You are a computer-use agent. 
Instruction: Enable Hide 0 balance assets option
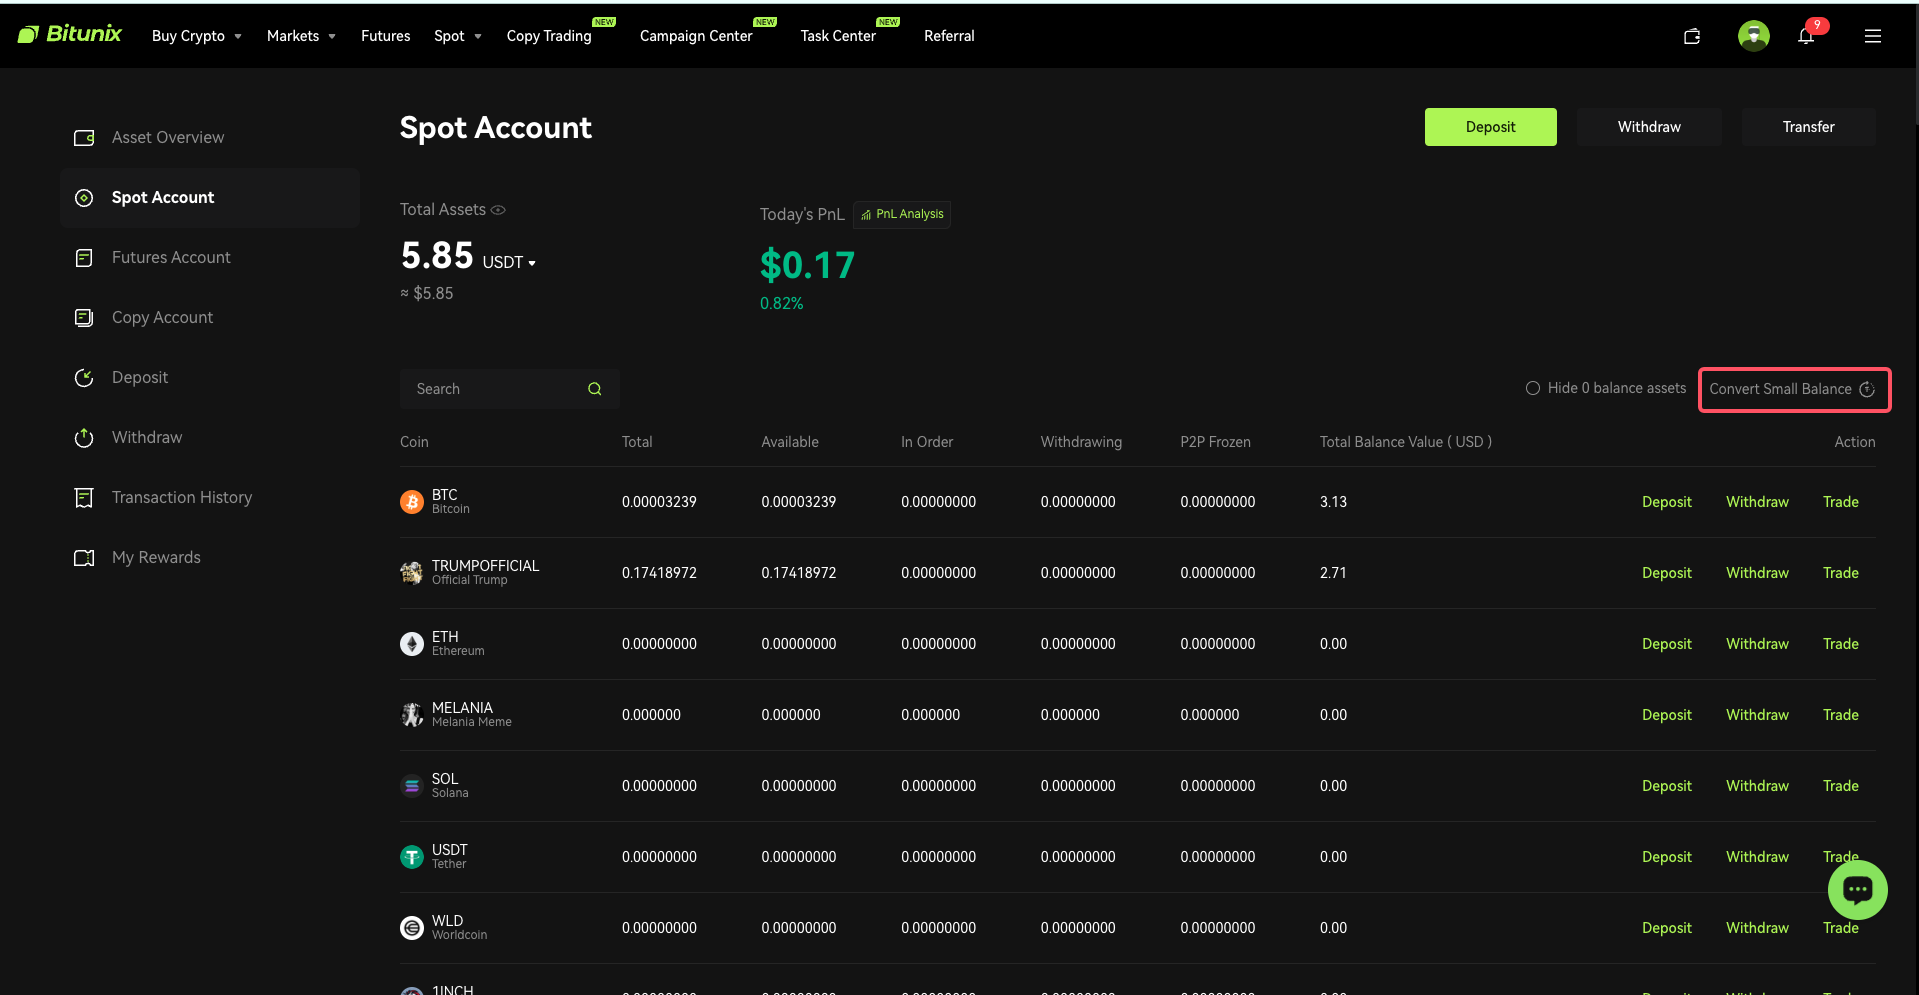(x=1533, y=388)
